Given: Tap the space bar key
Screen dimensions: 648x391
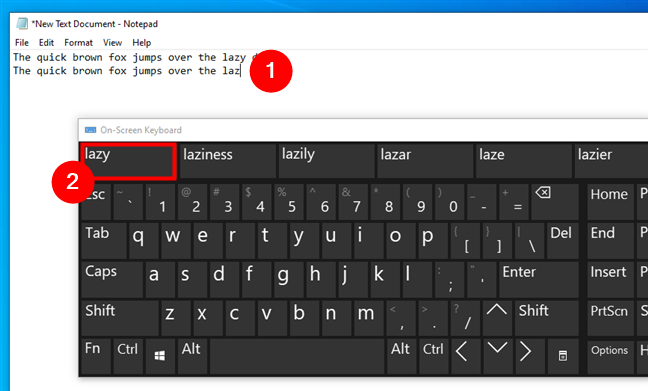Looking at the screenshot, I should coord(297,356).
